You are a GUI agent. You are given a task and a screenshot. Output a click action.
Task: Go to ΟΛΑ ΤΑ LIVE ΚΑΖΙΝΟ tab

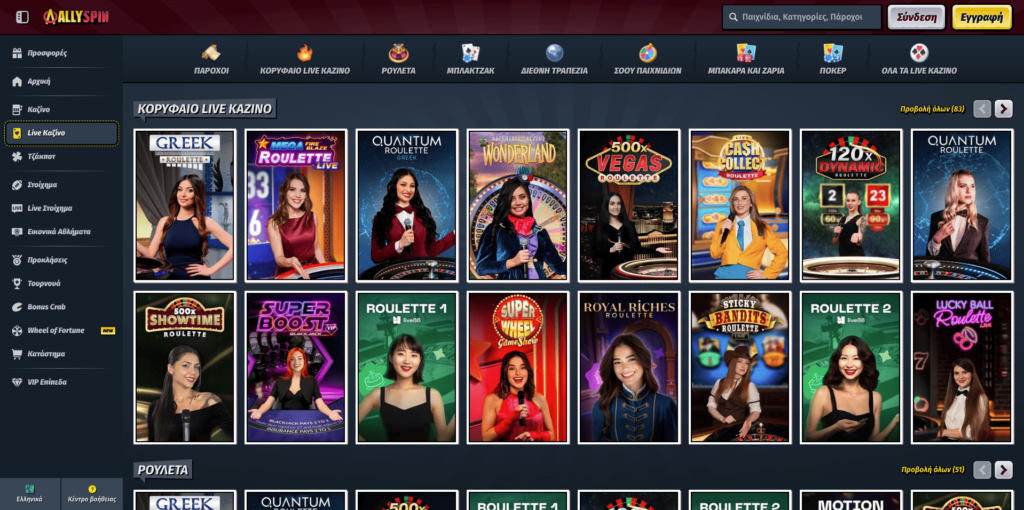(918, 54)
